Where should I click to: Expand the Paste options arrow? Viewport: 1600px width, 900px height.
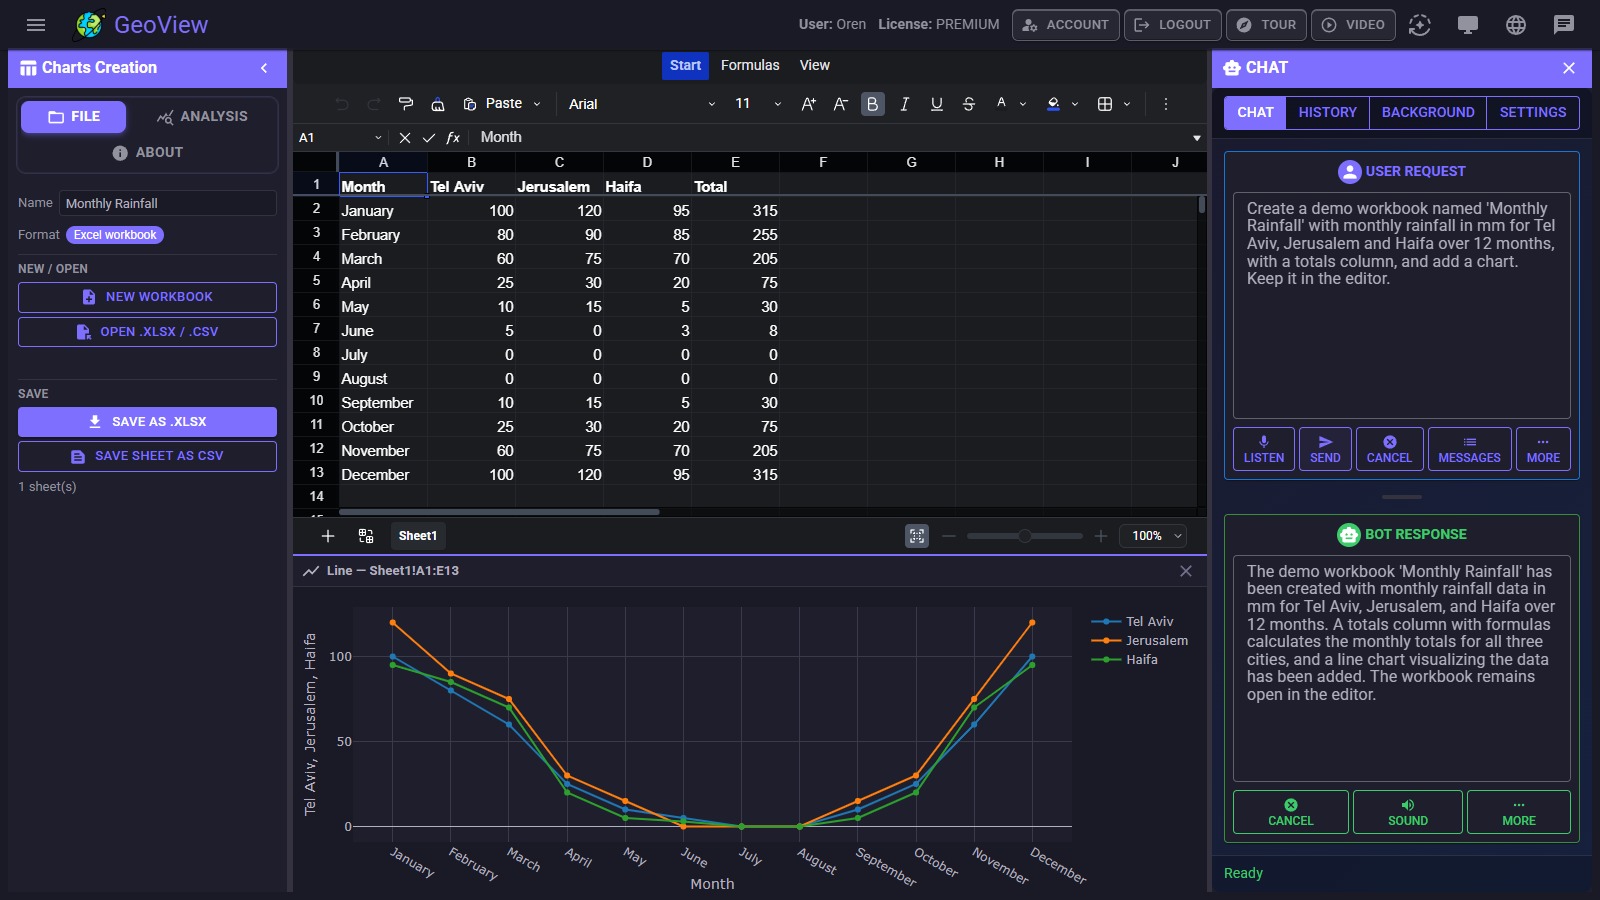[537, 104]
